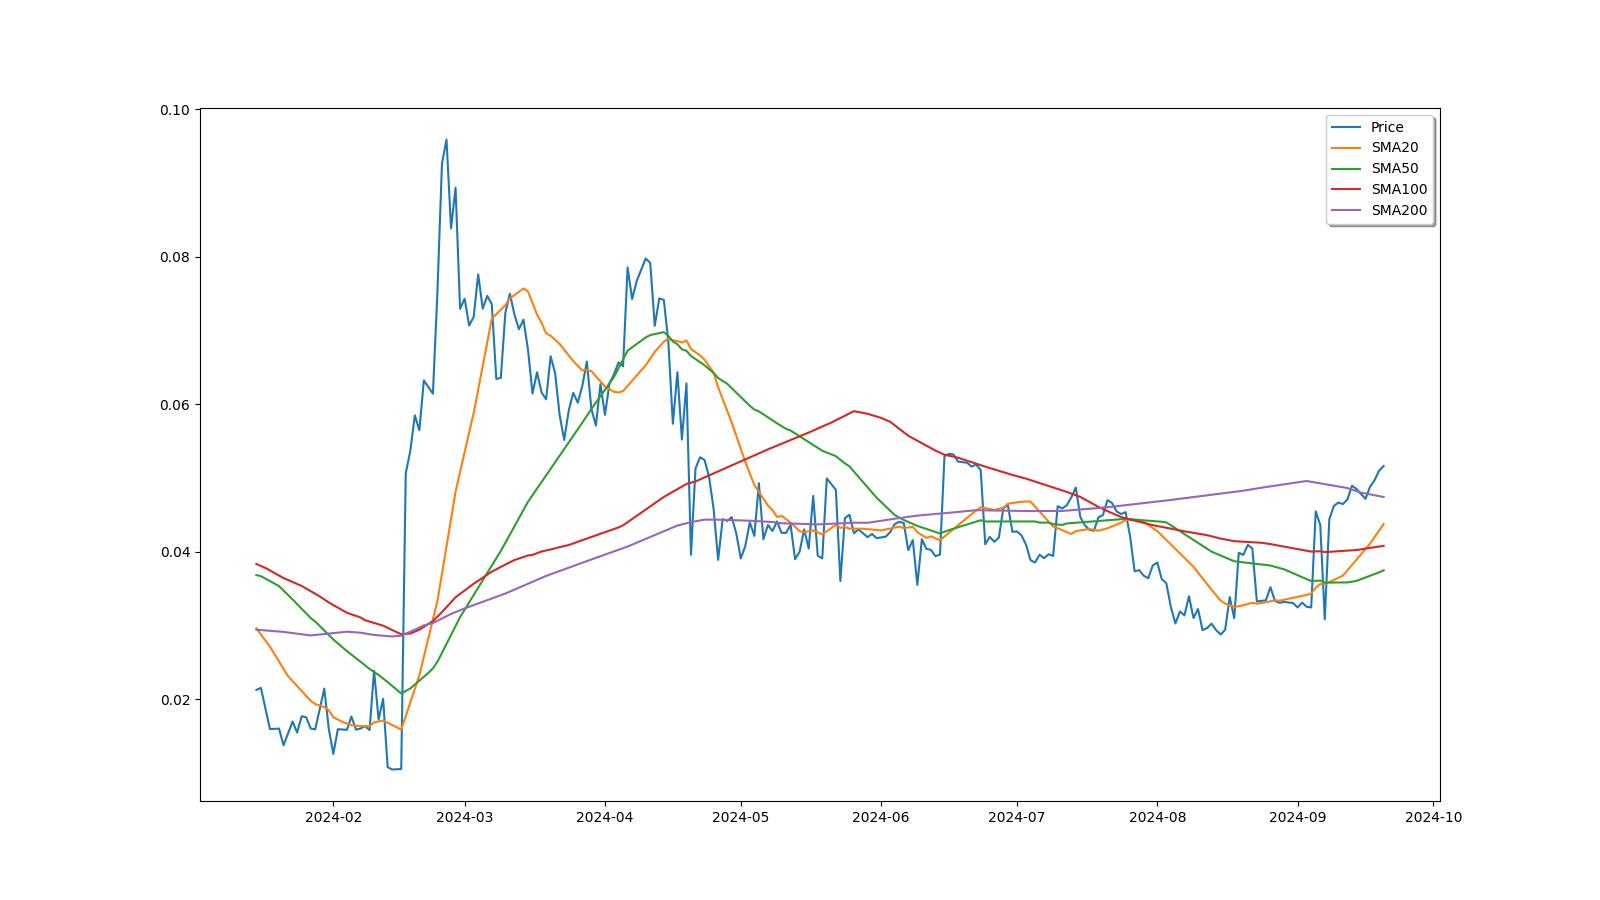Image resolution: width=1600 pixels, height=900 pixels.
Task: Click the SMA100 peak in late May
Action: [853, 411]
